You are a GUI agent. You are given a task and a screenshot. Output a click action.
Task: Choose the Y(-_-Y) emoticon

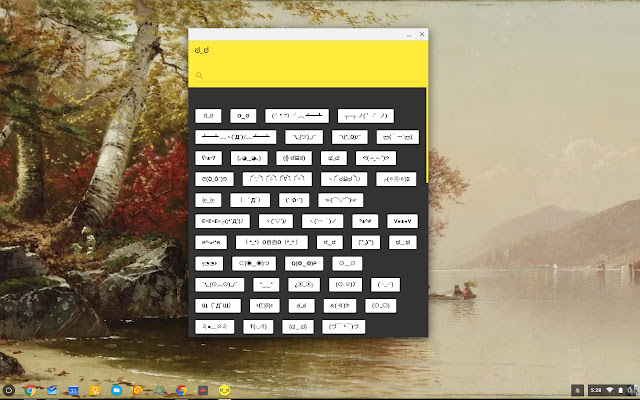[258, 327]
